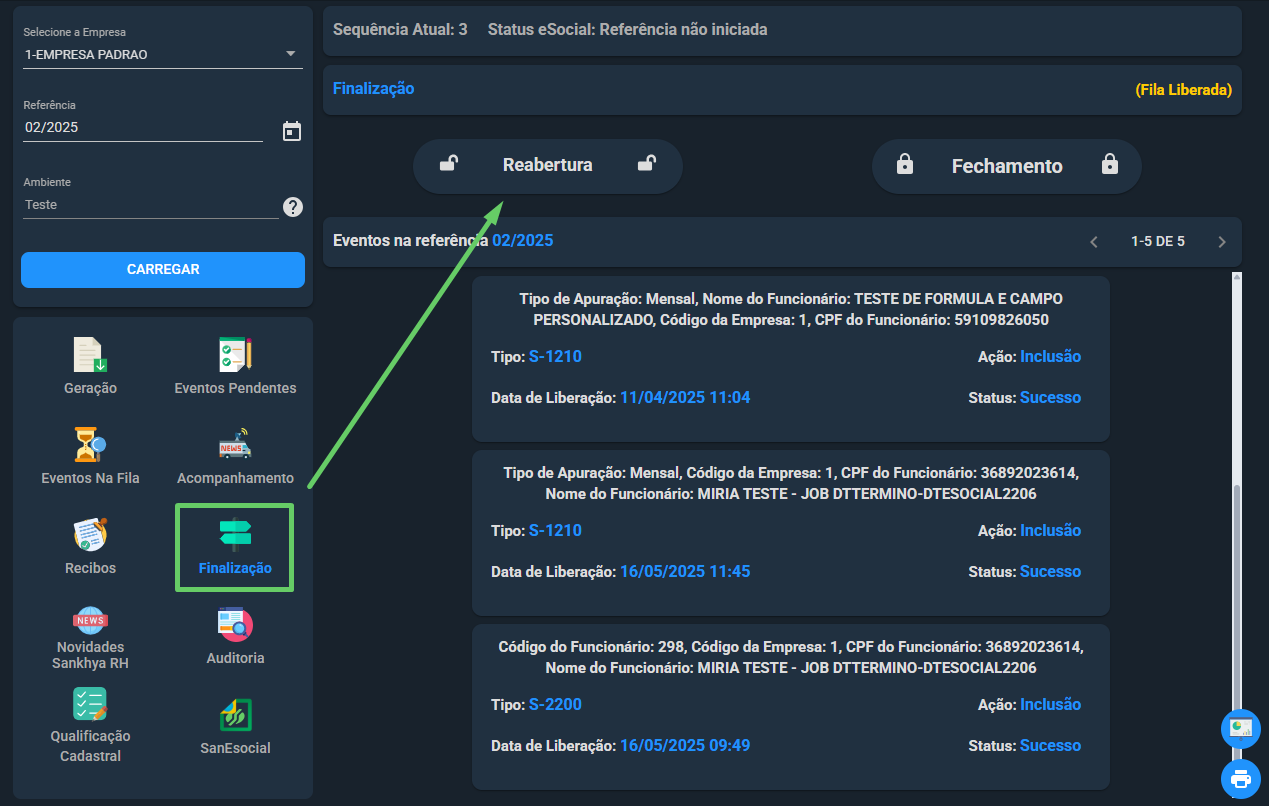Click the 1-5 DE 5 pagination text
1269x806 pixels.
[1158, 242]
